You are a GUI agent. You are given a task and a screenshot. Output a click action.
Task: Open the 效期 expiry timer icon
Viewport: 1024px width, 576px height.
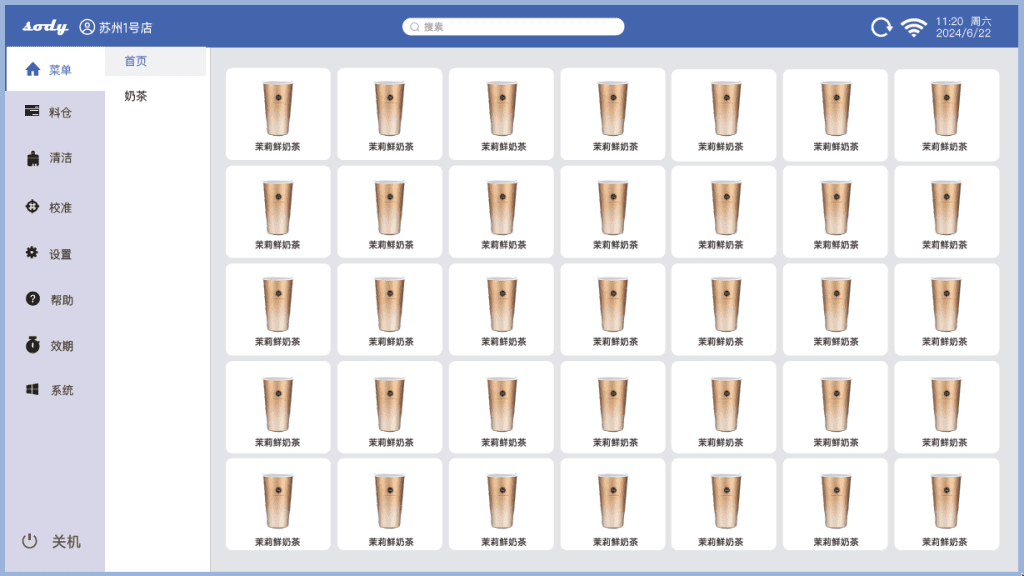tap(32, 345)
